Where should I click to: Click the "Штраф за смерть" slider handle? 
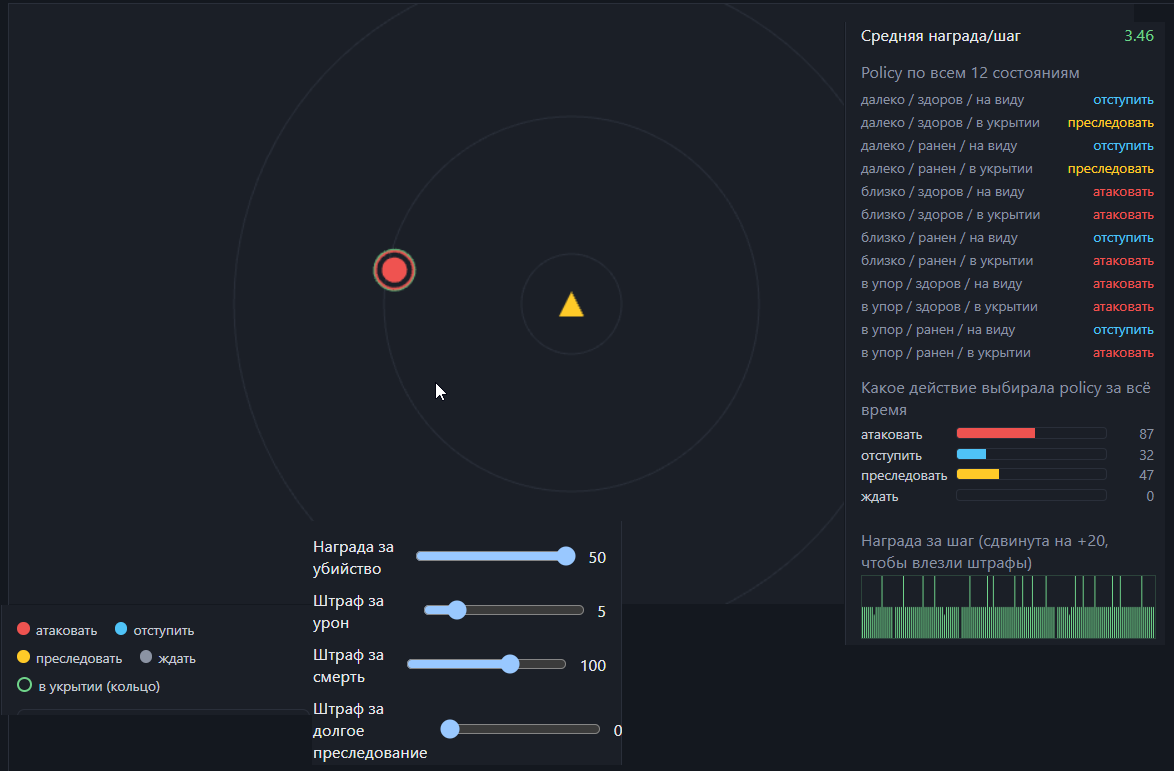point(510,664)
